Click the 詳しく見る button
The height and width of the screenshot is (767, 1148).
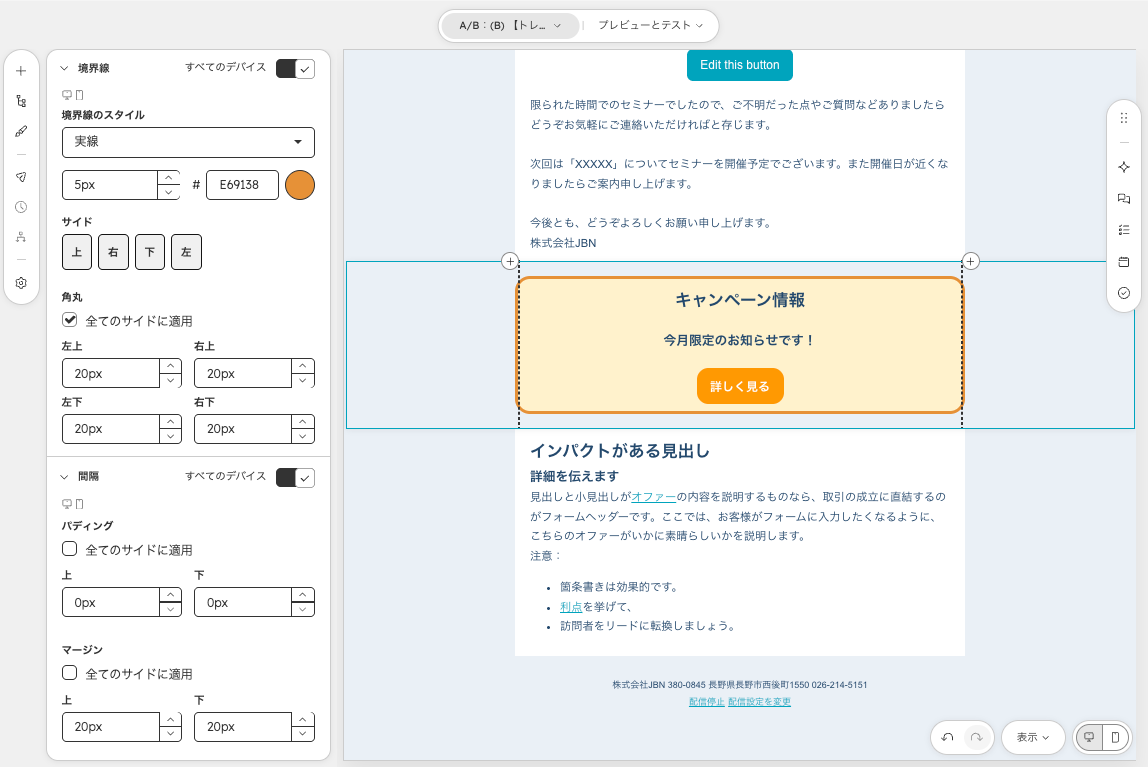coord(739,386)
